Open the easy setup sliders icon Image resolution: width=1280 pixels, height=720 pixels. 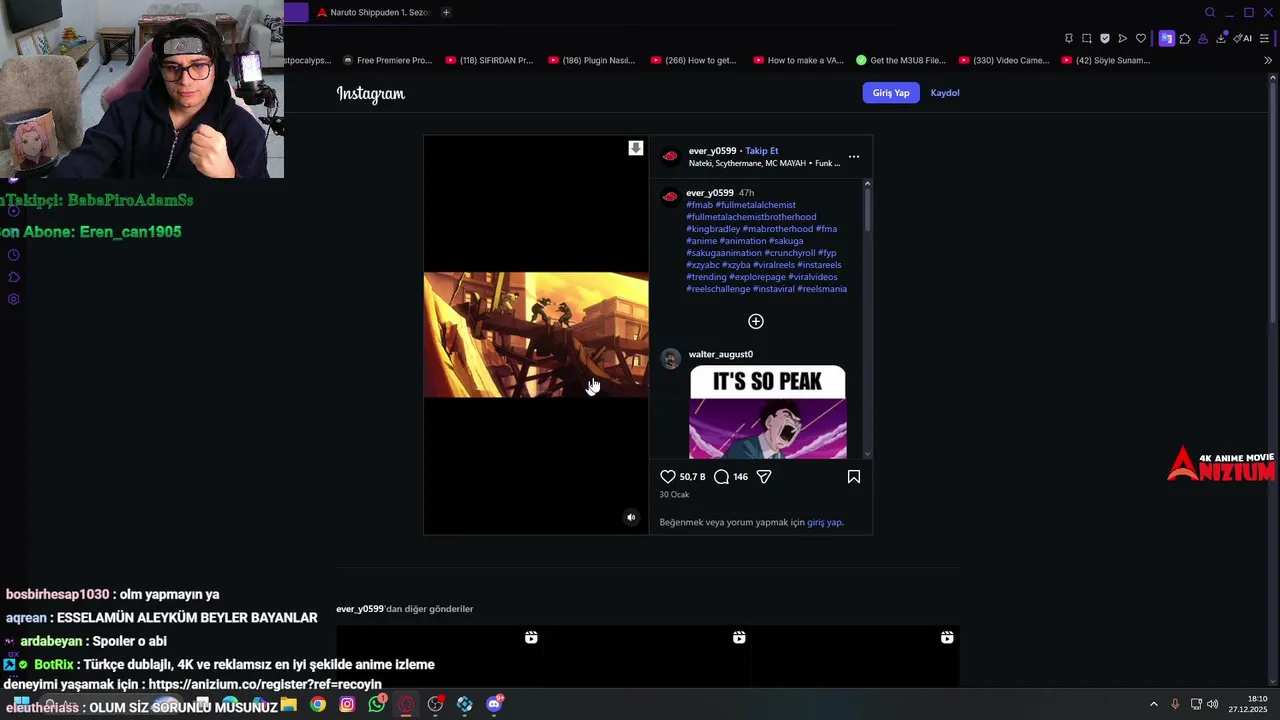click(1265, 38)
